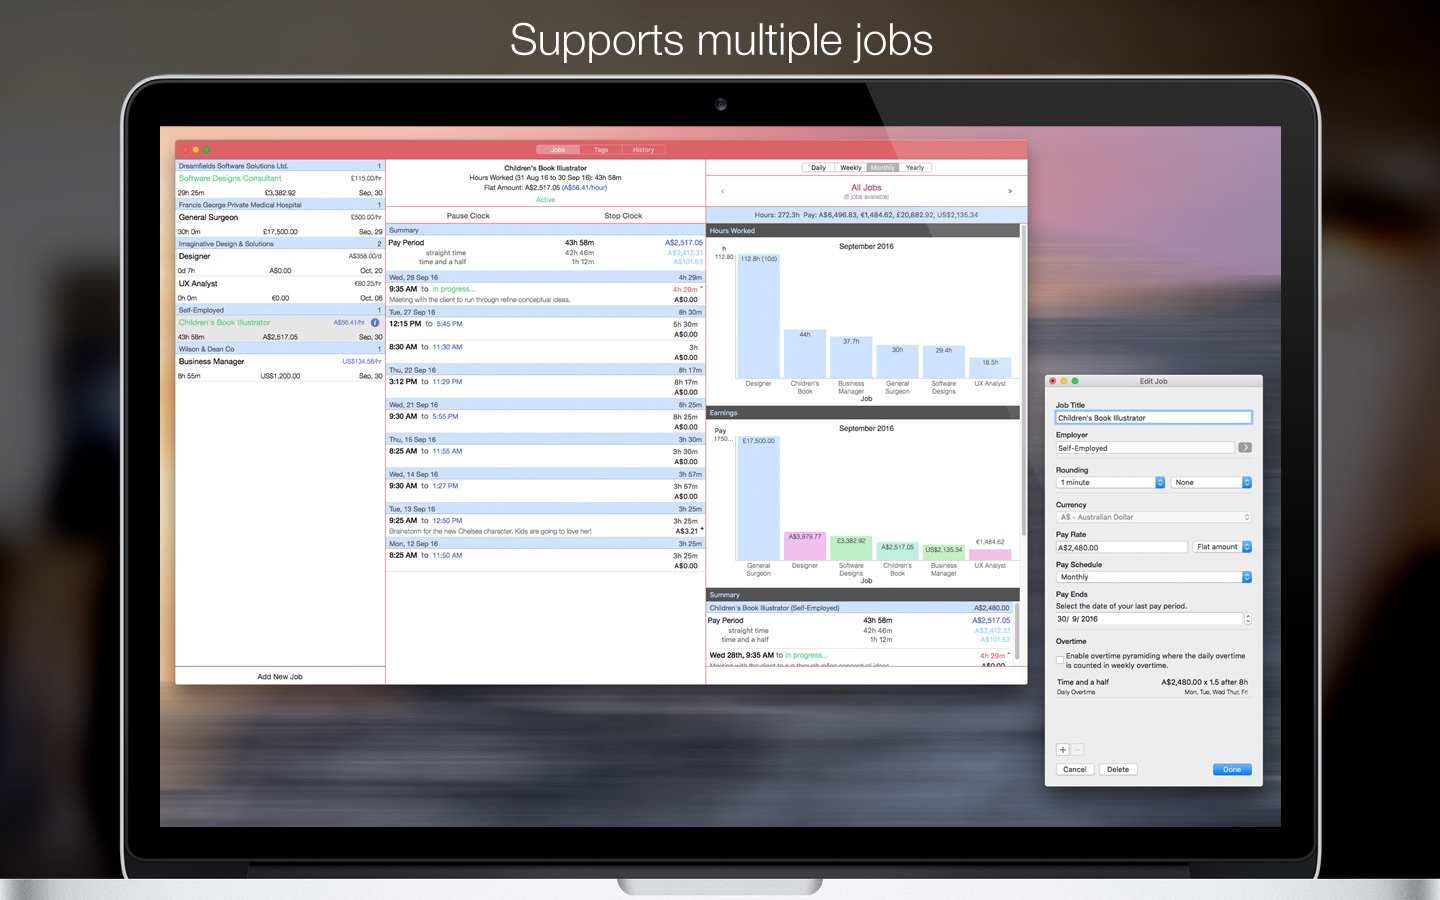
Task: Open info for Children's Book Illustrator job
Action: click(375, 323)
